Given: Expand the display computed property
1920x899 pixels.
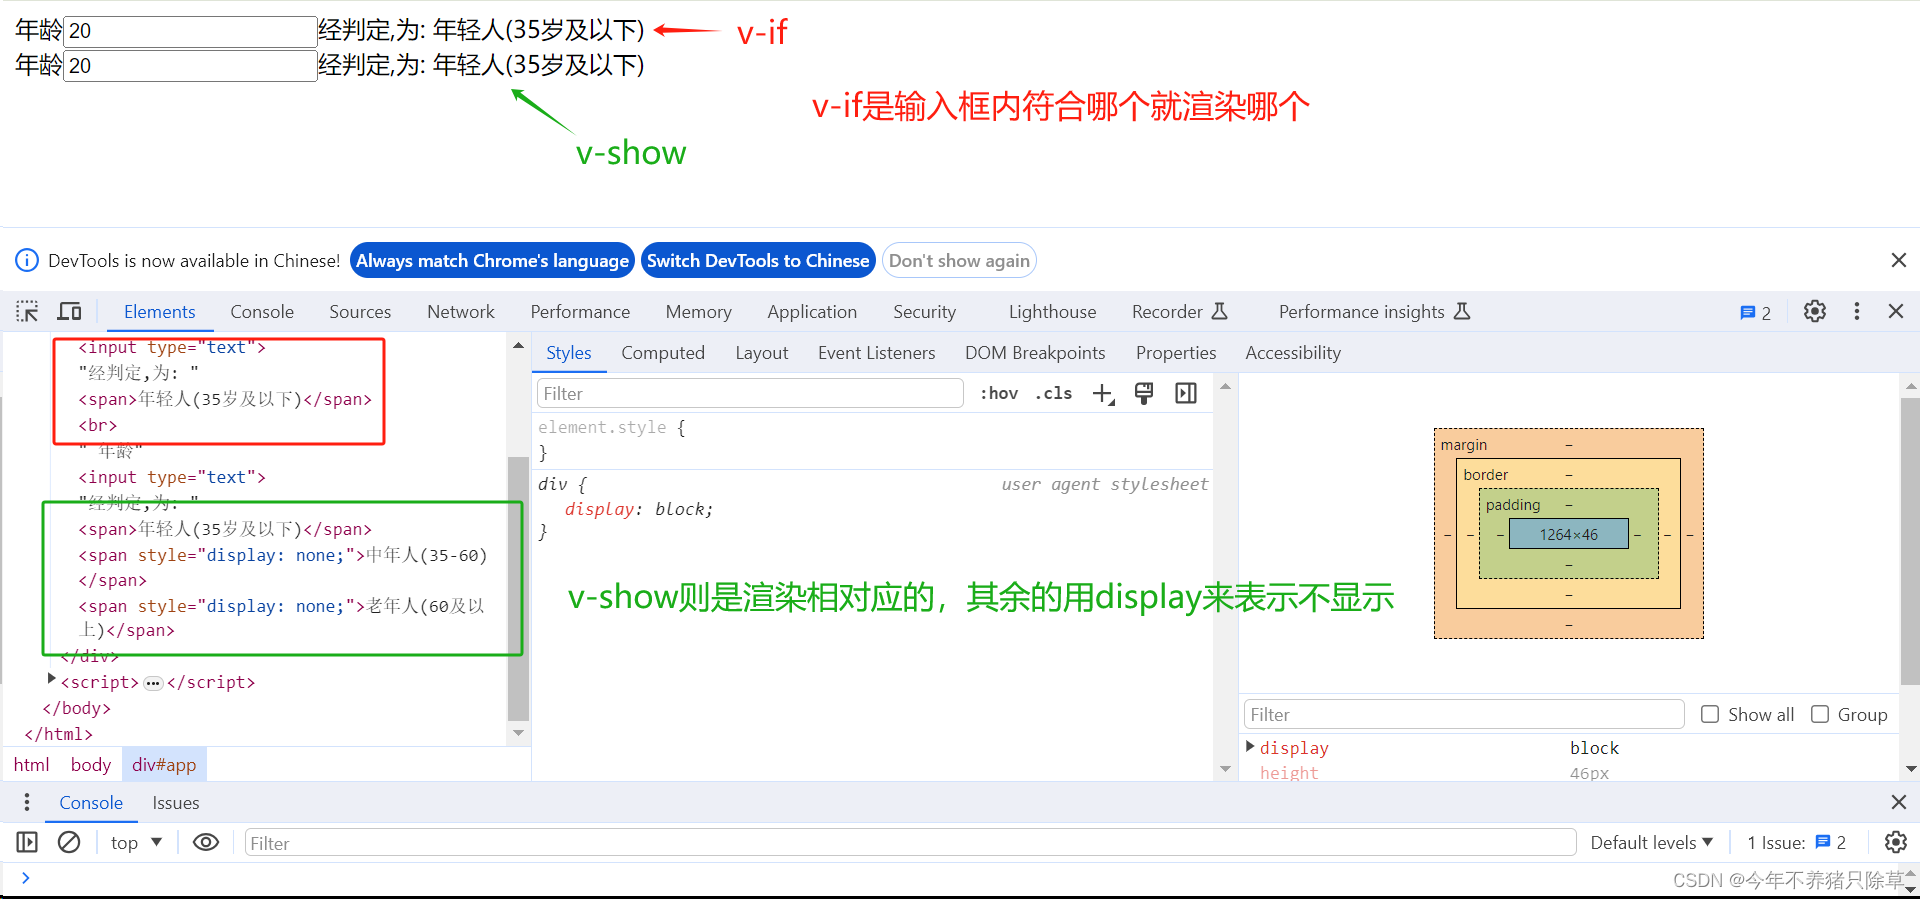Looking at the screenshot, I should click(1250, 746).
